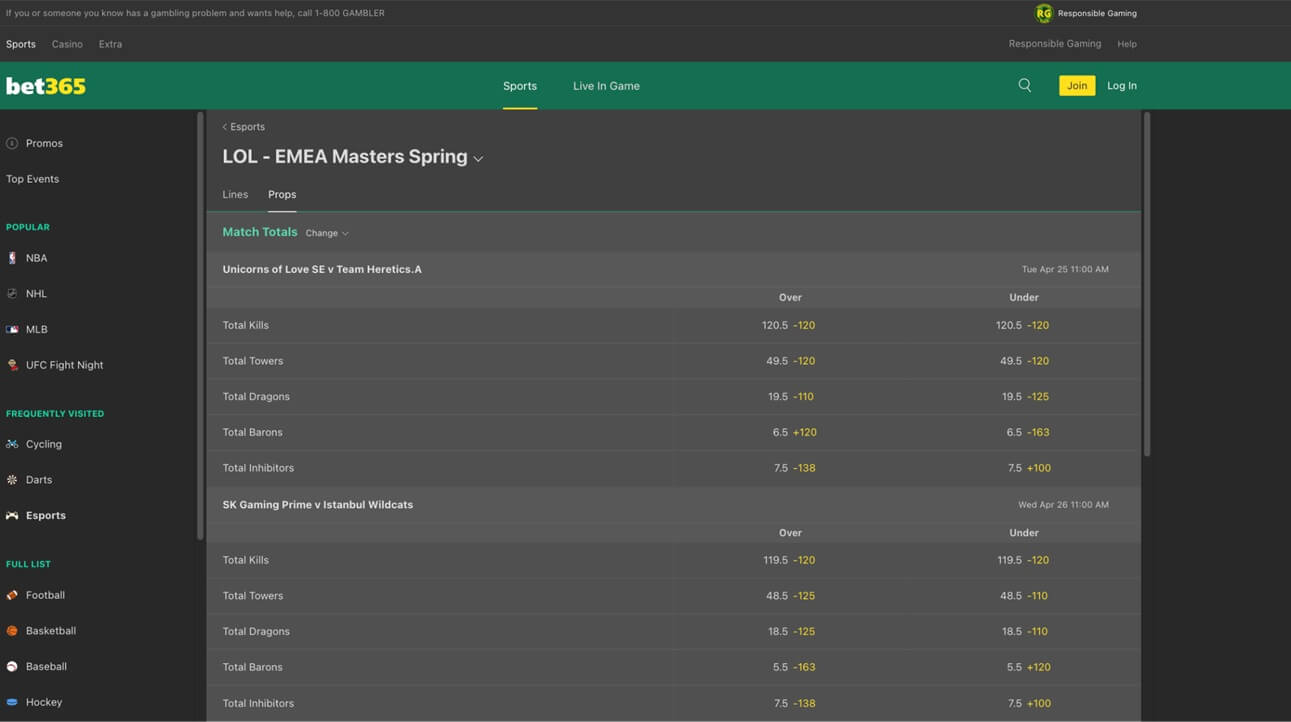Open the Help link
The width and height of the screenshot is (1291, 722).
1127,44
